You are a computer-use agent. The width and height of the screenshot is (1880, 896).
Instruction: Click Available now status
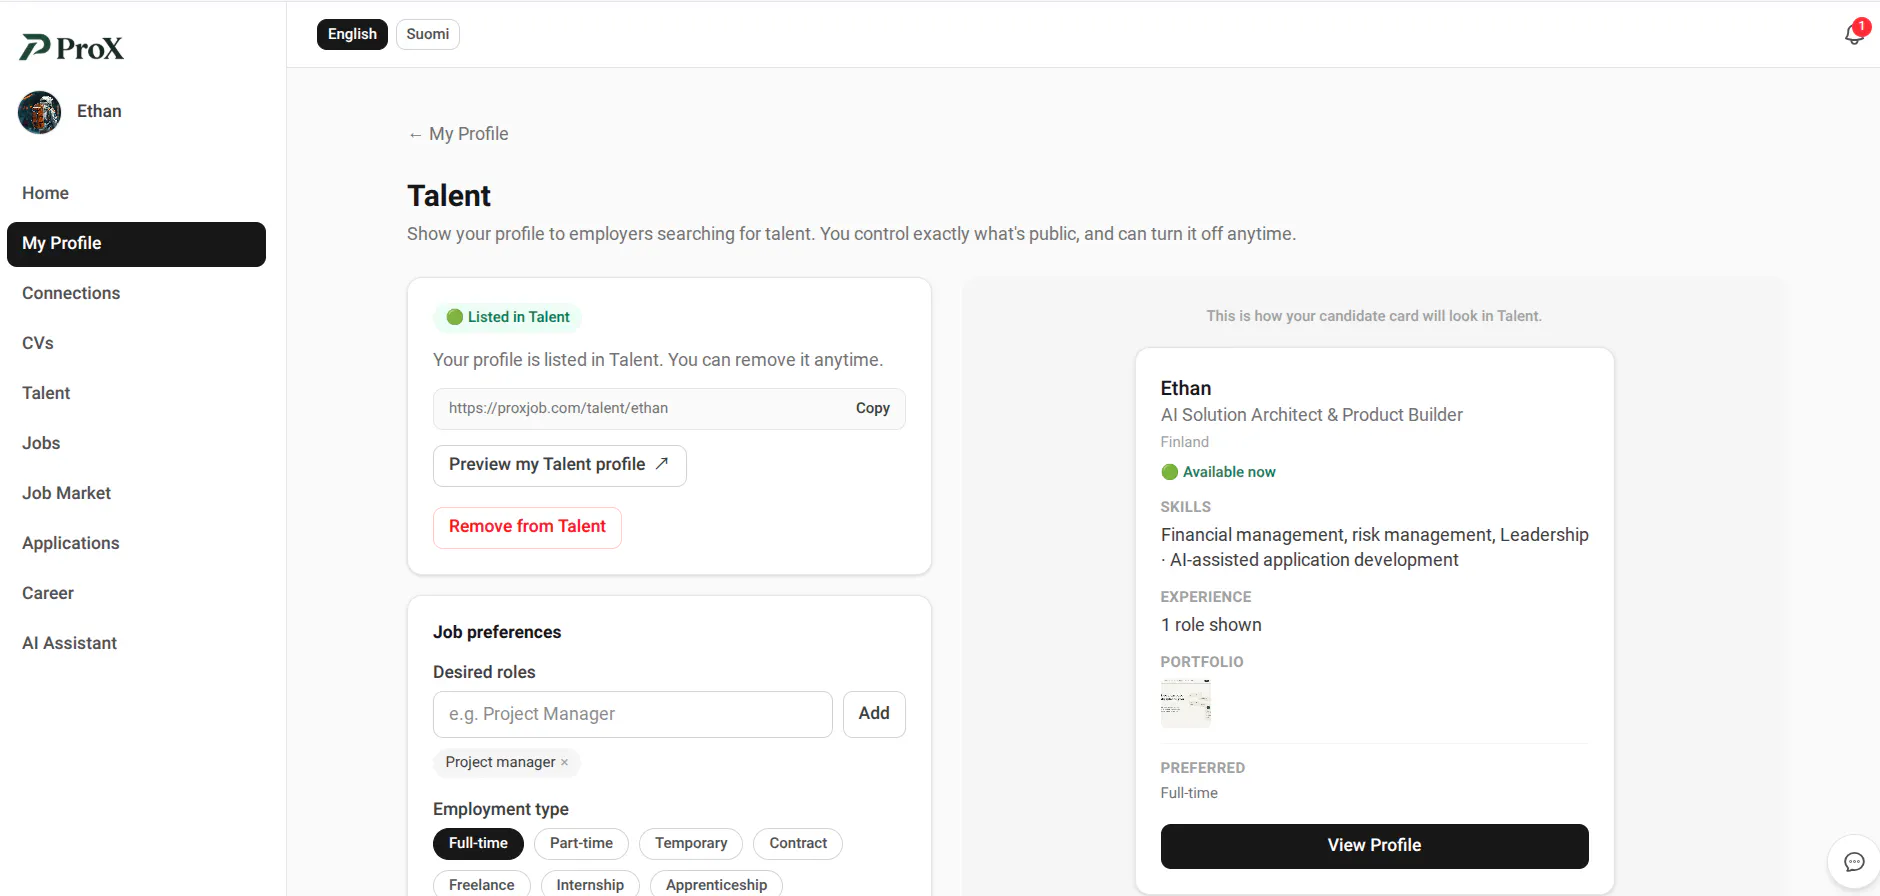click(x=1218, y=472)
